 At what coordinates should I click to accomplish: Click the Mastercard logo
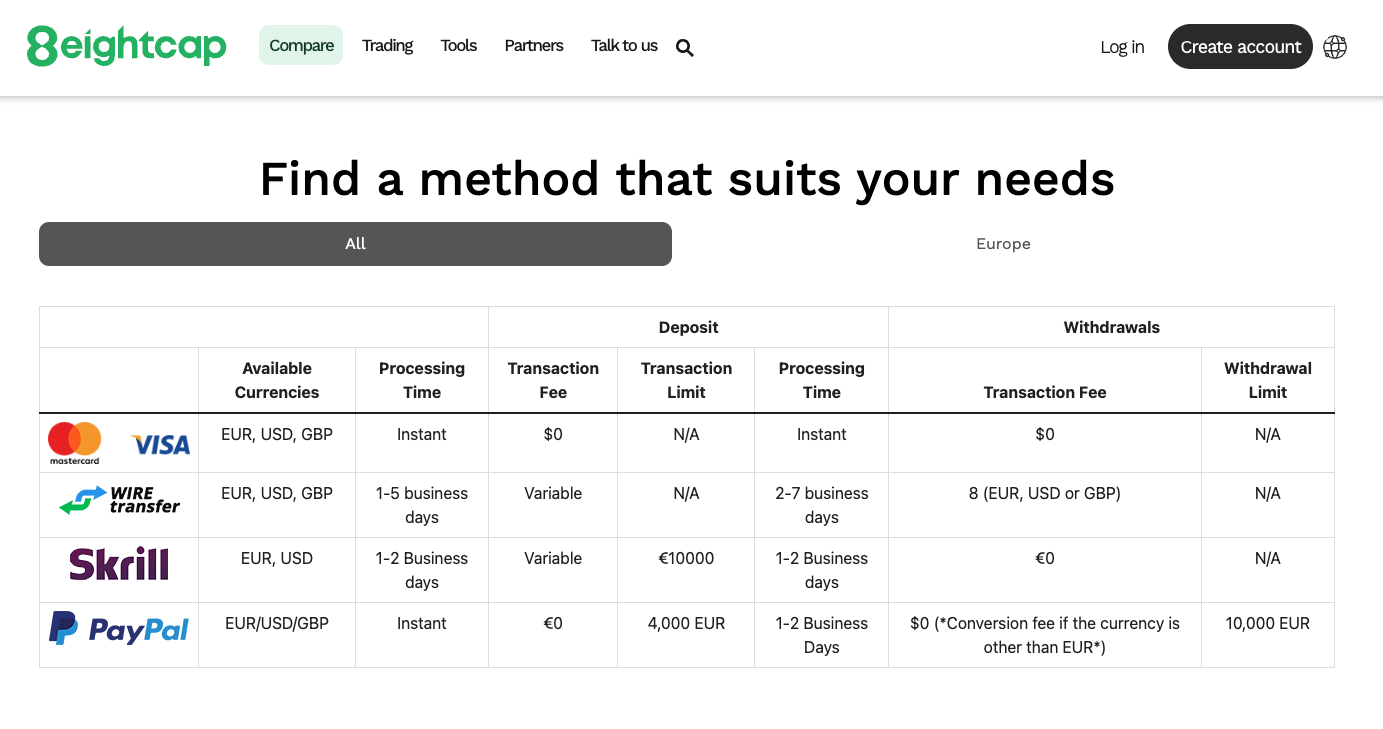[75, 443]
